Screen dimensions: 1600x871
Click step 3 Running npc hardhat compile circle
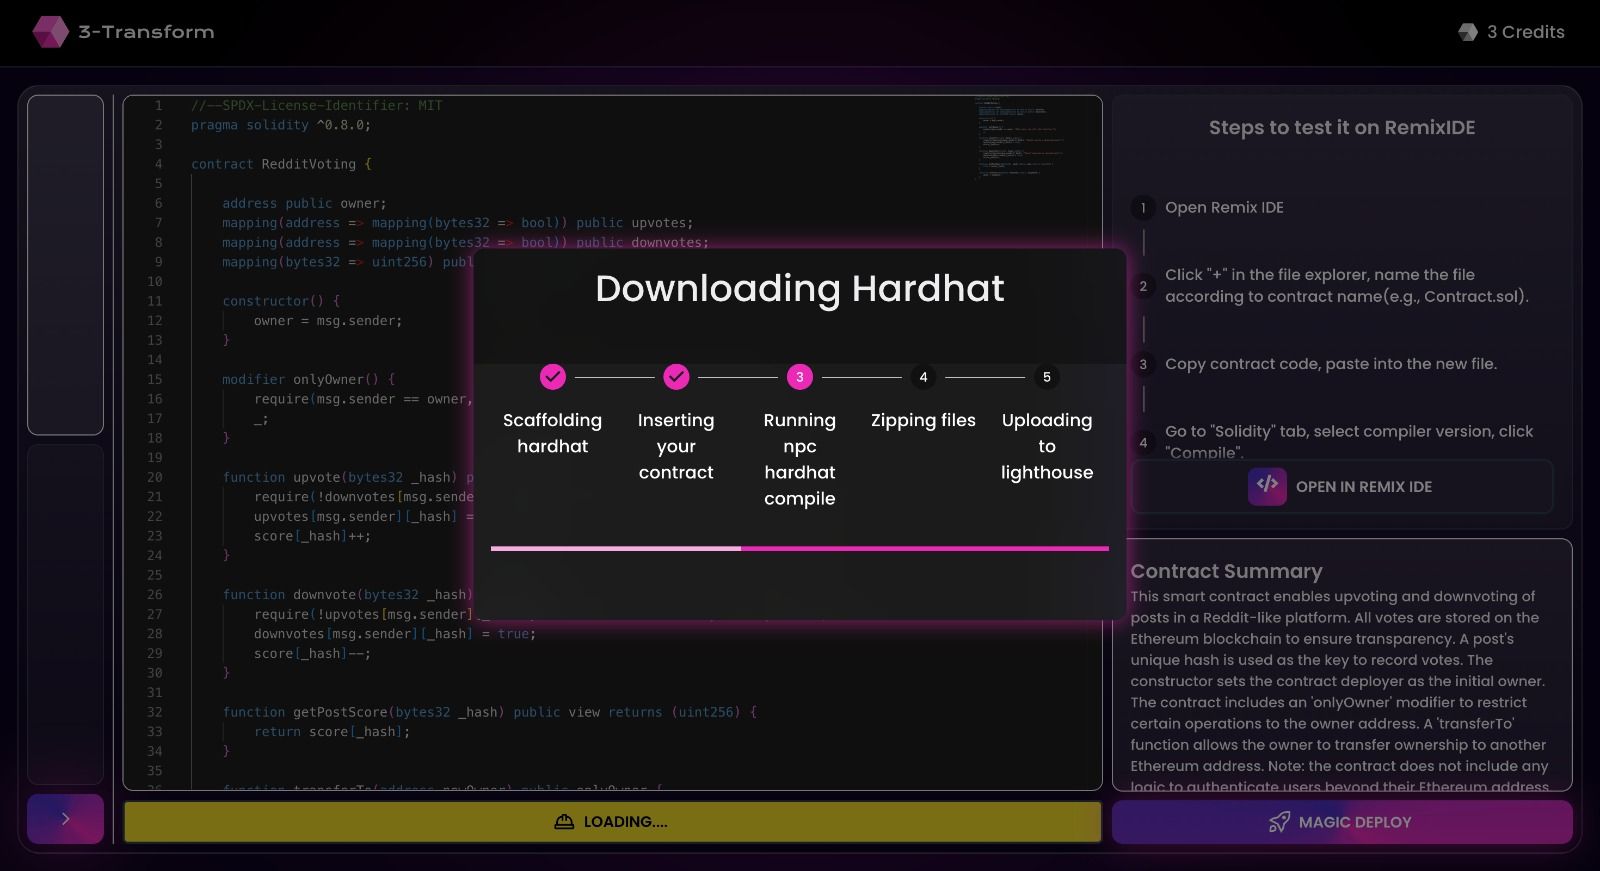point(800,377)
